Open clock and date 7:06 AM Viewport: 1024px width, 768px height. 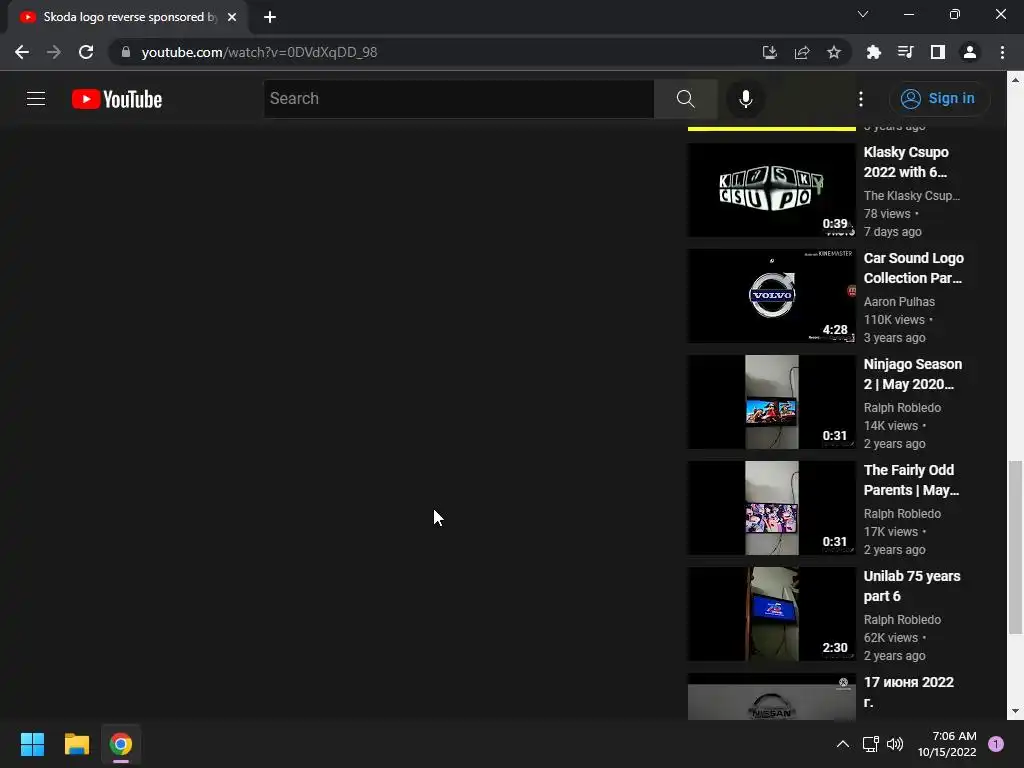tap(947, 744)
